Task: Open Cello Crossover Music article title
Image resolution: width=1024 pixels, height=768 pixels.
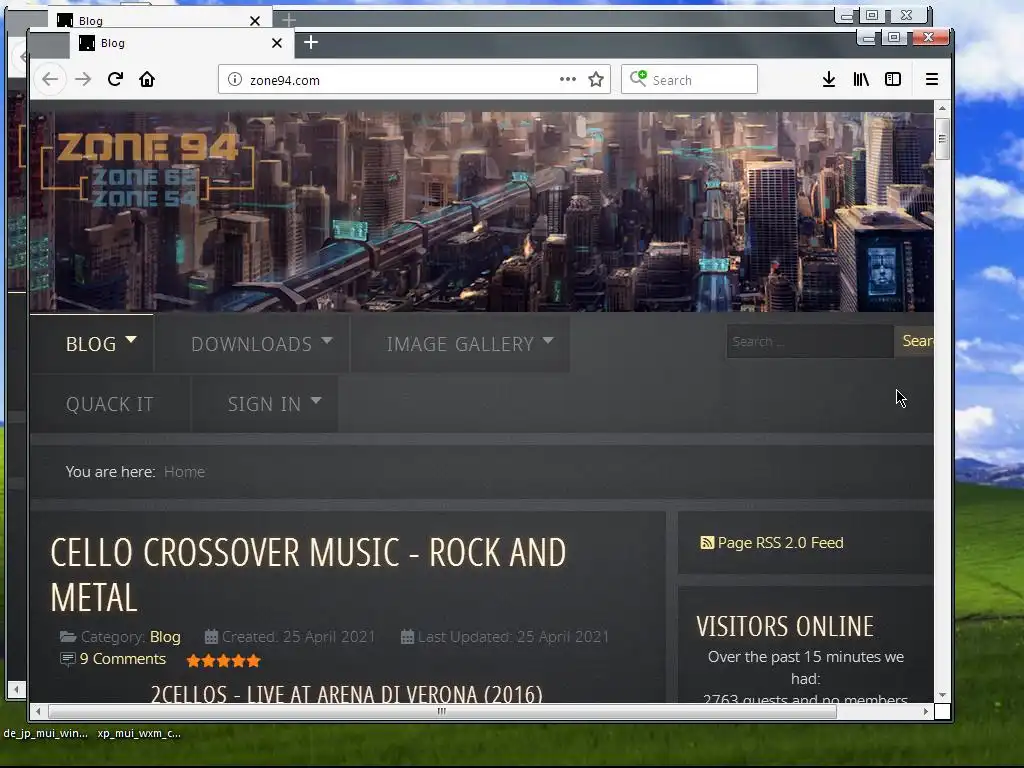Action: click(x=308, y=575)
